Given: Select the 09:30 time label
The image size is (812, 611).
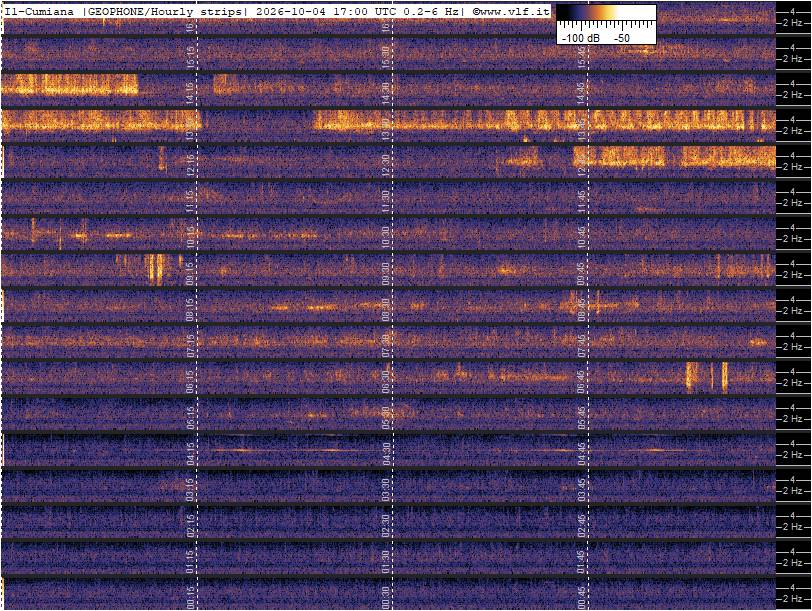Looking at the screenshot, I should (x=385, y=274).
